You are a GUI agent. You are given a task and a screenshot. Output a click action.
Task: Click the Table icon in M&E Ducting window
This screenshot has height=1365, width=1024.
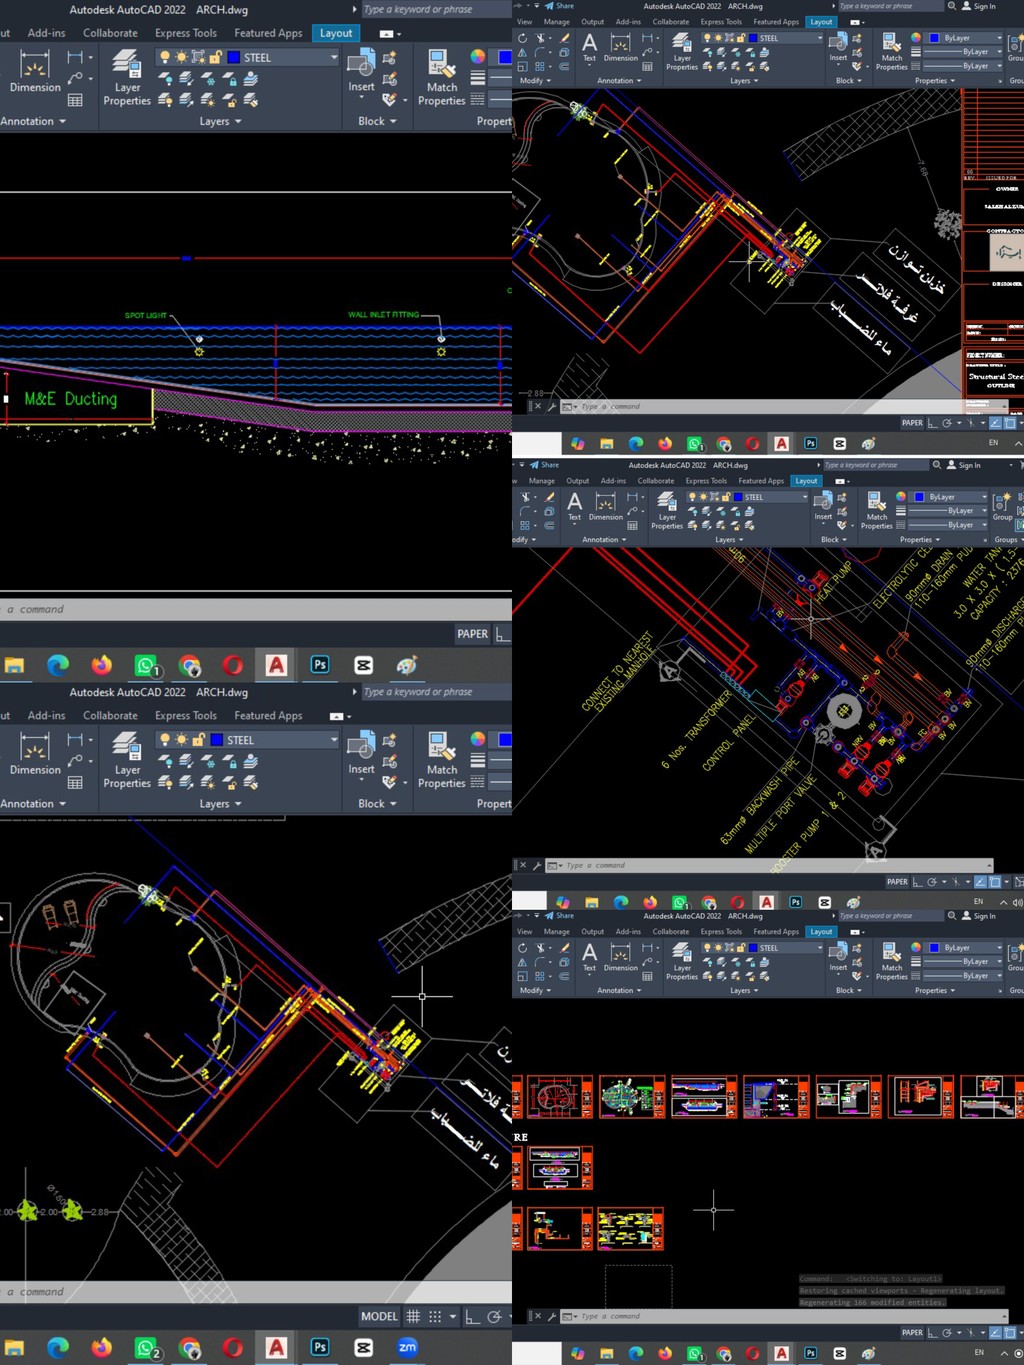(75, 100)
